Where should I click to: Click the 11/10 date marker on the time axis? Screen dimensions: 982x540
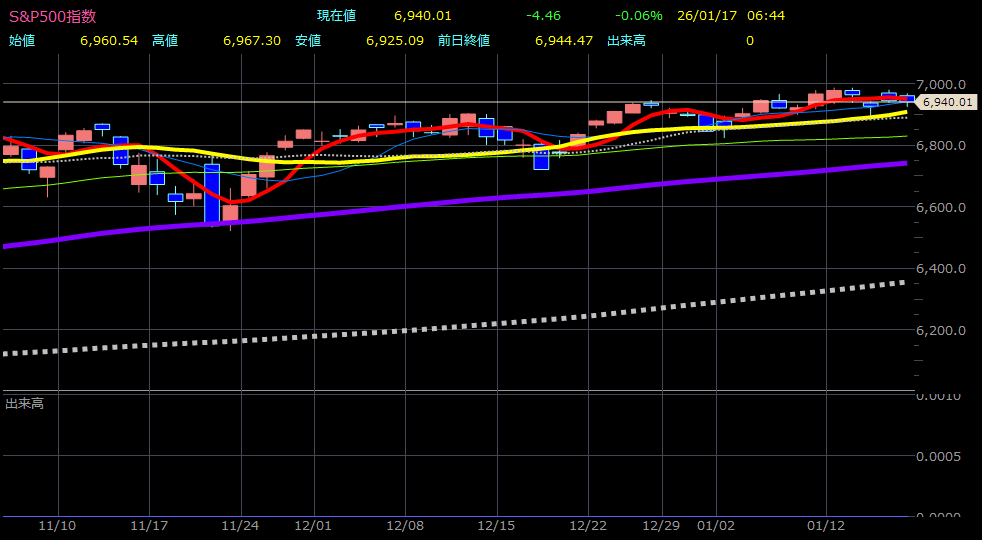click(x=58, y=525)
